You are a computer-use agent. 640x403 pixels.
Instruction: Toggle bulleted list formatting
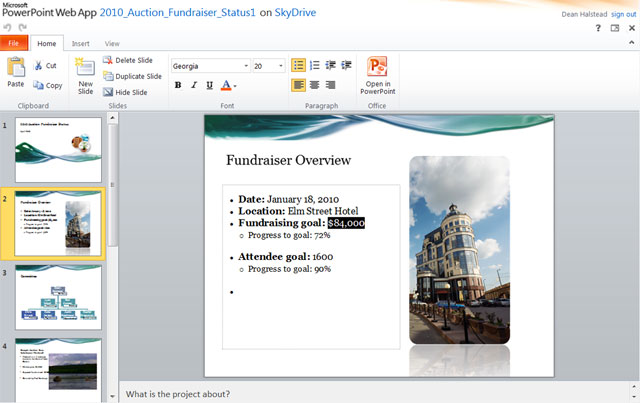click(298, 66)
